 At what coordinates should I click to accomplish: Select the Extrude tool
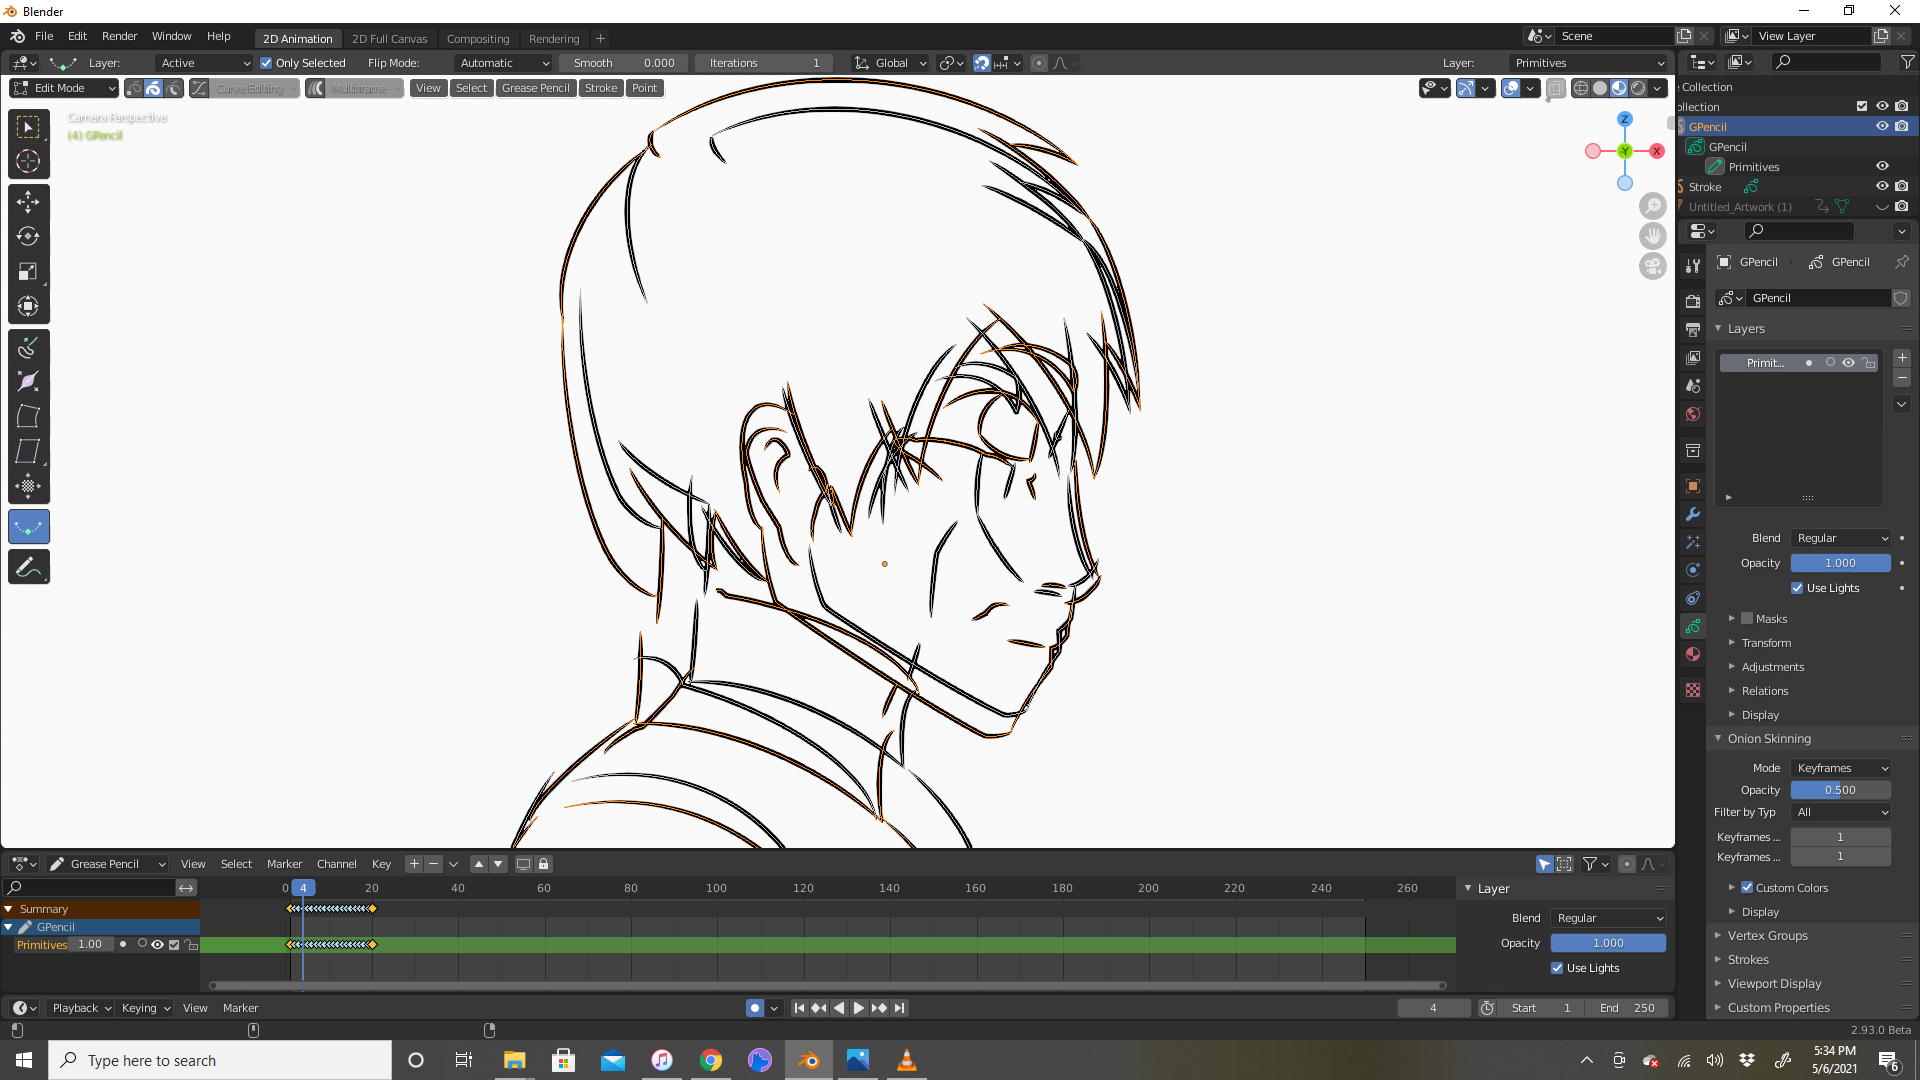(28, 347)
